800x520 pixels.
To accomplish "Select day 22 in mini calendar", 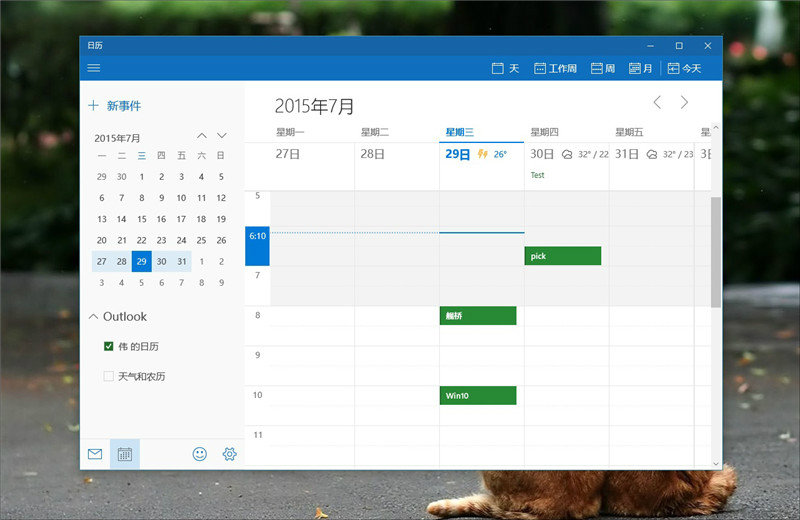I will coord(141,240).
